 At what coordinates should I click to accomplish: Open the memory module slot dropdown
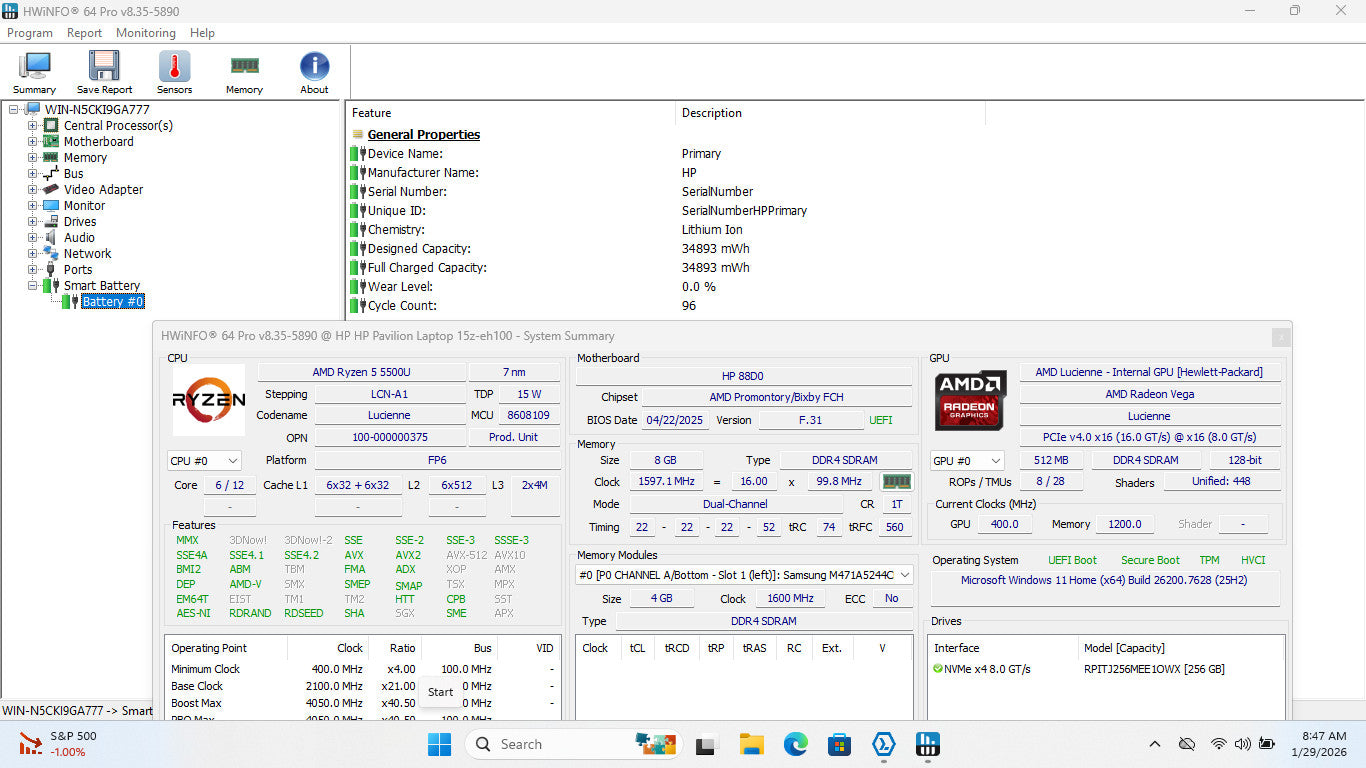(744, 575)
